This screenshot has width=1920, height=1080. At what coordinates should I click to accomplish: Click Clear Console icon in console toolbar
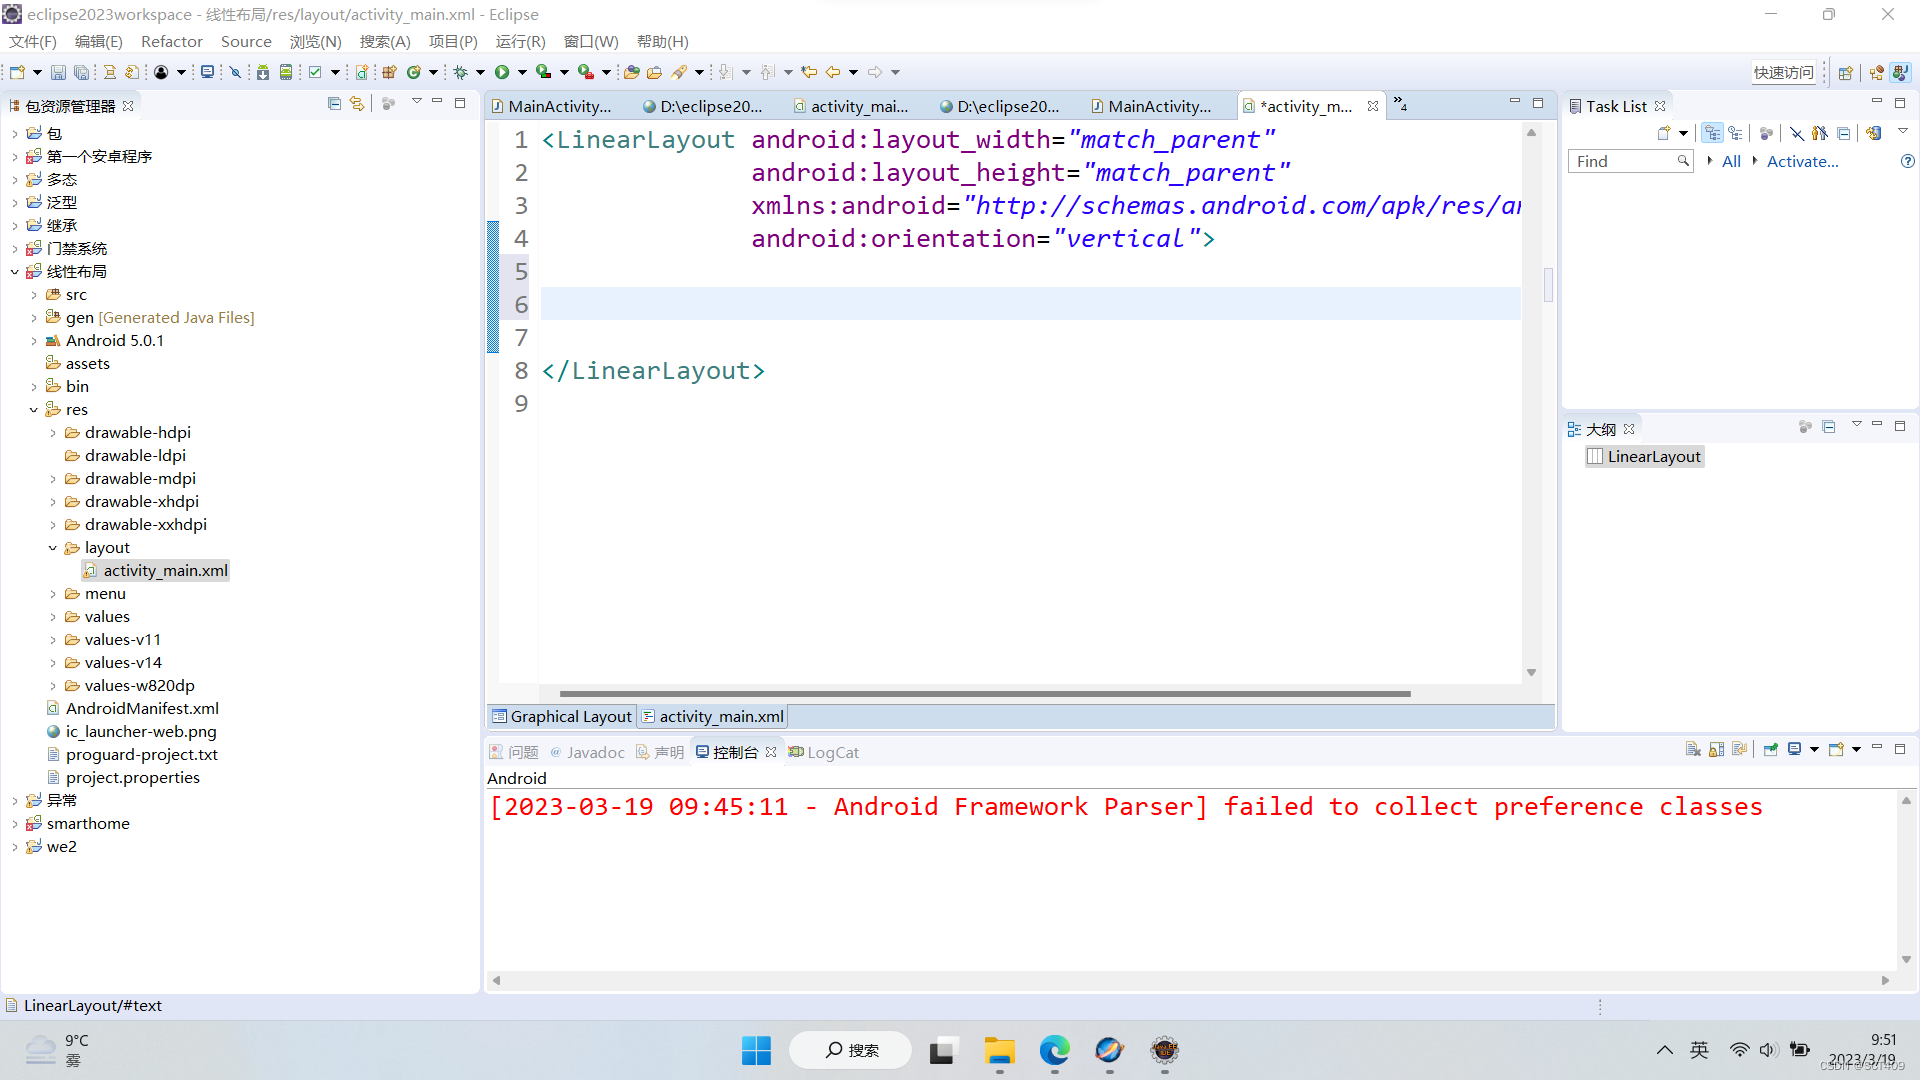pos(1693,750)
